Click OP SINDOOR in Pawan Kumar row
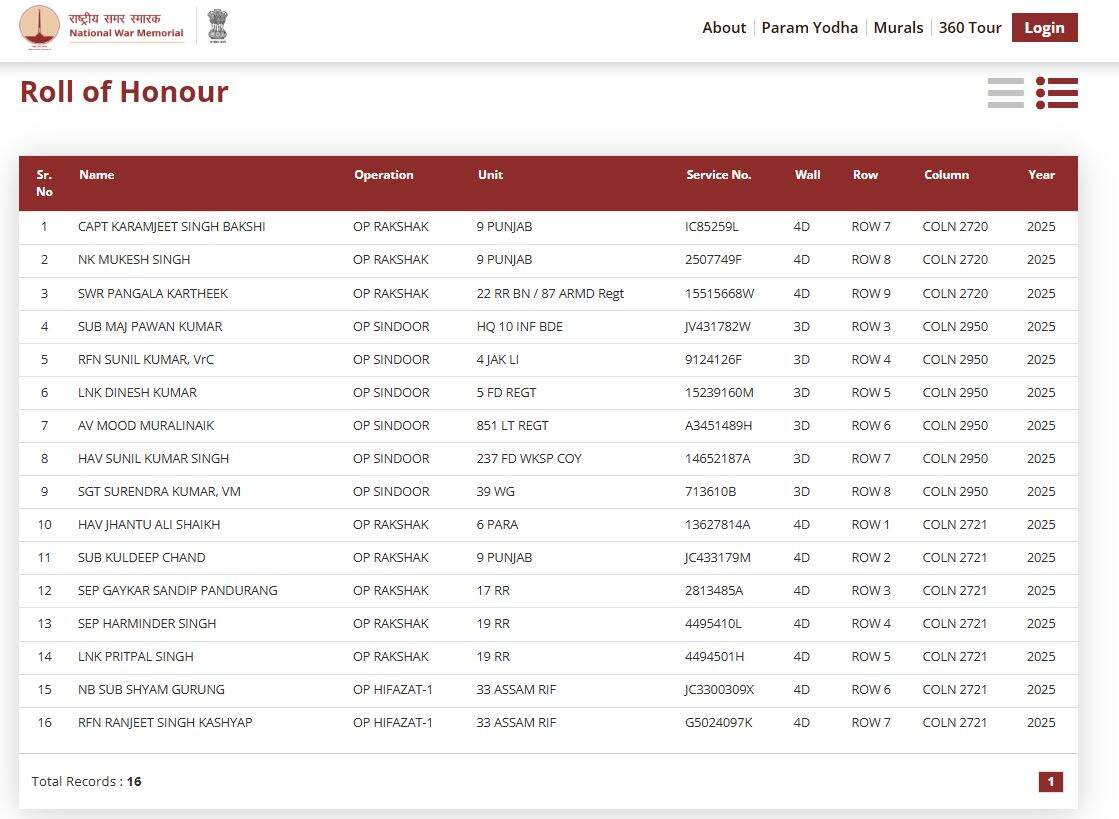Viewport: 1119px width, 819px height. 391,327
